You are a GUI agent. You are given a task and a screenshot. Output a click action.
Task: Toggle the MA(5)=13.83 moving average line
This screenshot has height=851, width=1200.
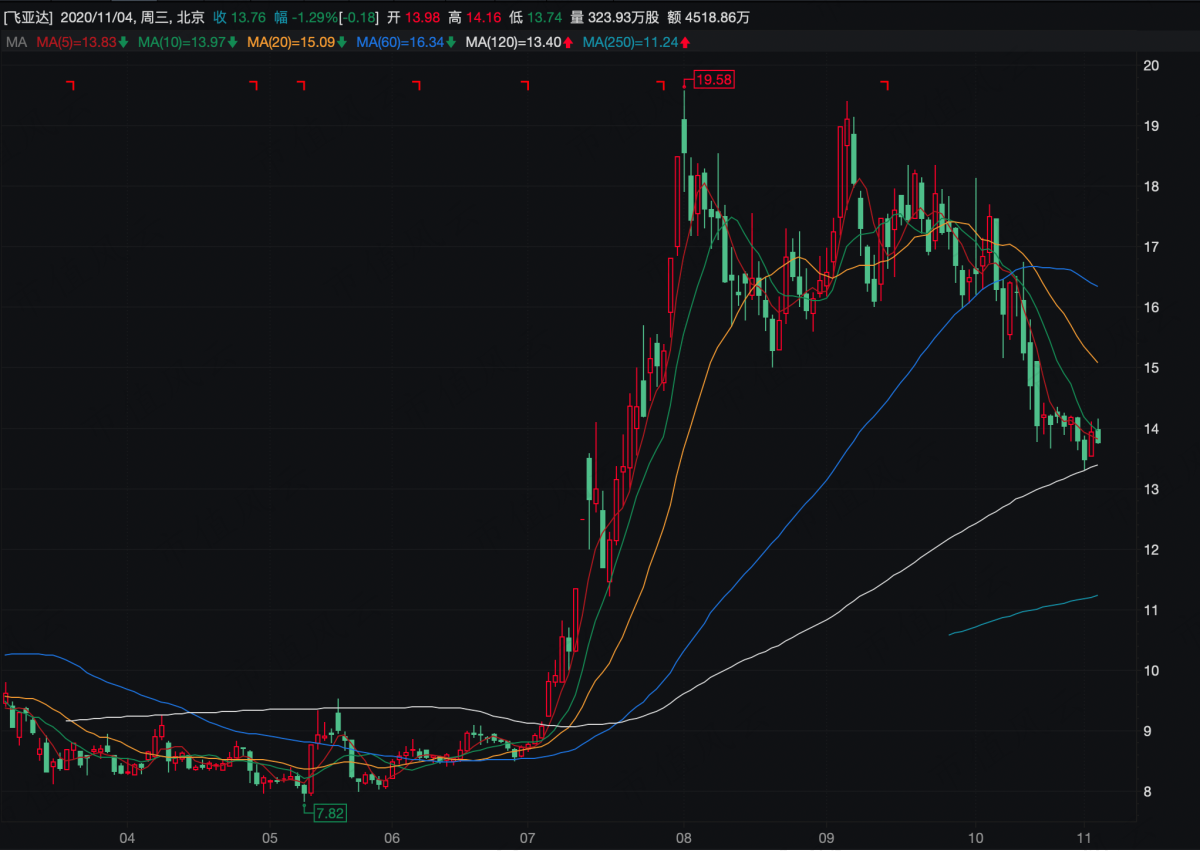click(x=77, y=42)
